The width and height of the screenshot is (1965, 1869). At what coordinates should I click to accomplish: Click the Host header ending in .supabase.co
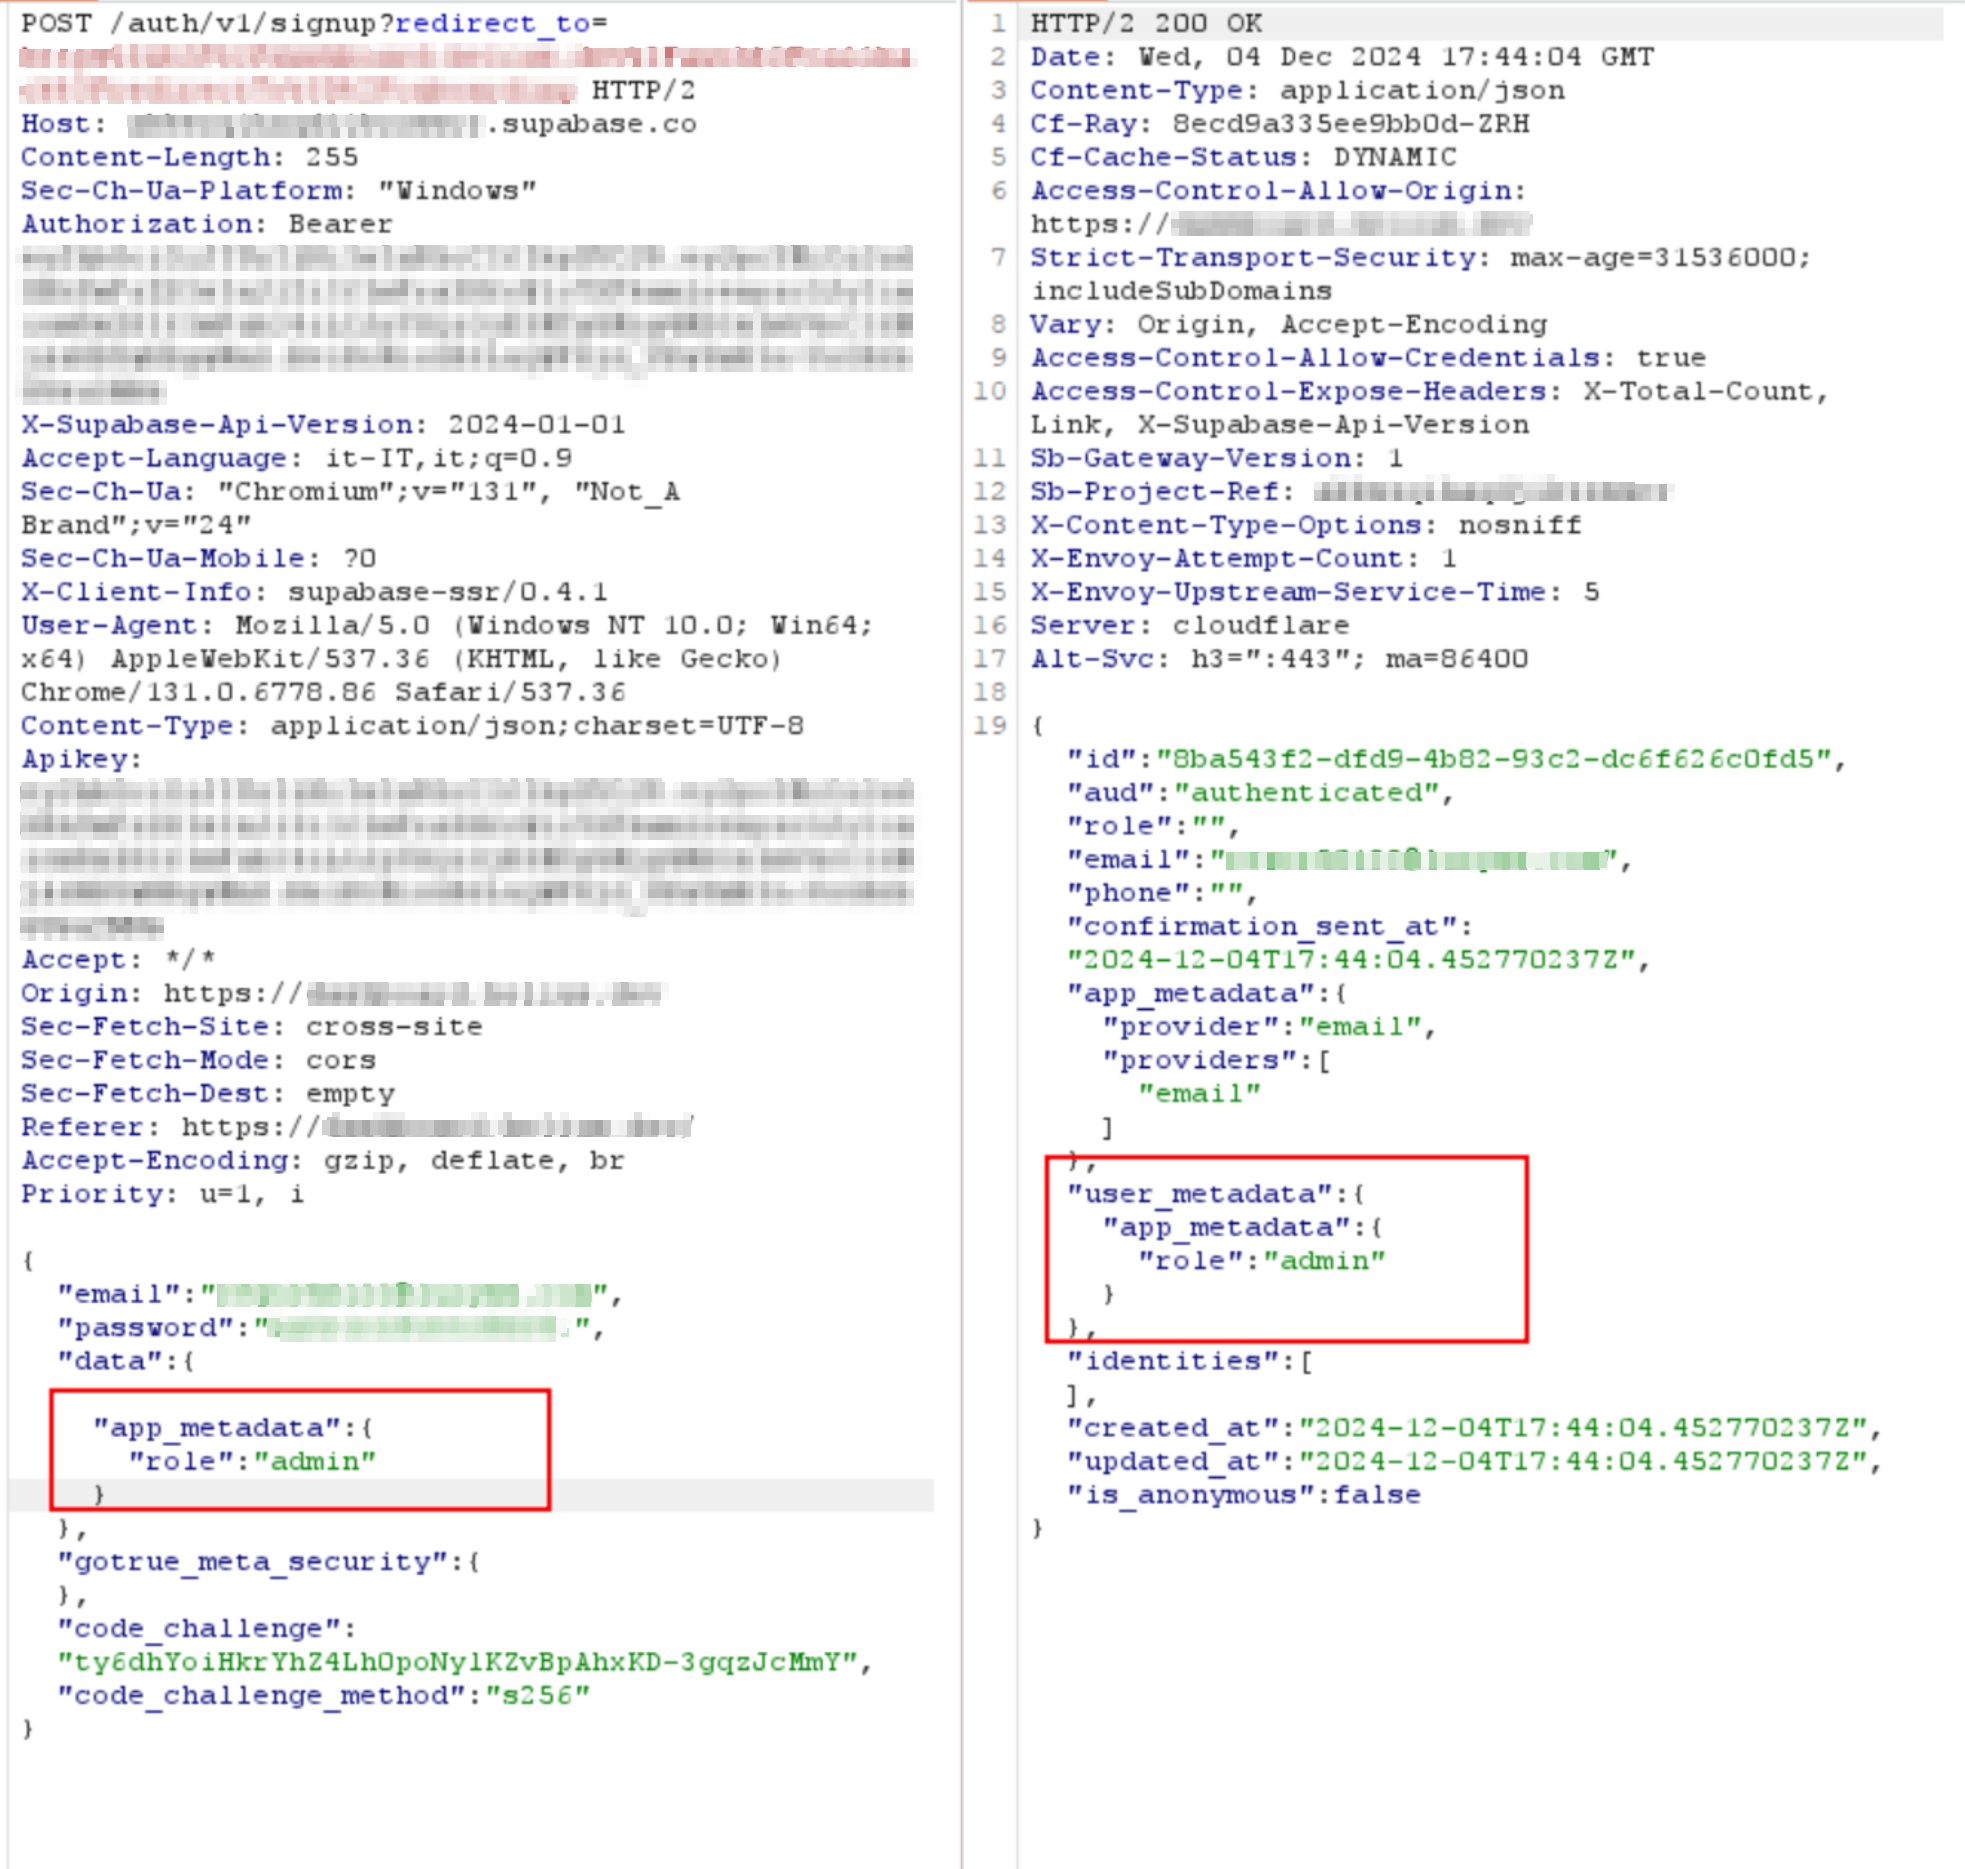coord(358,124)
